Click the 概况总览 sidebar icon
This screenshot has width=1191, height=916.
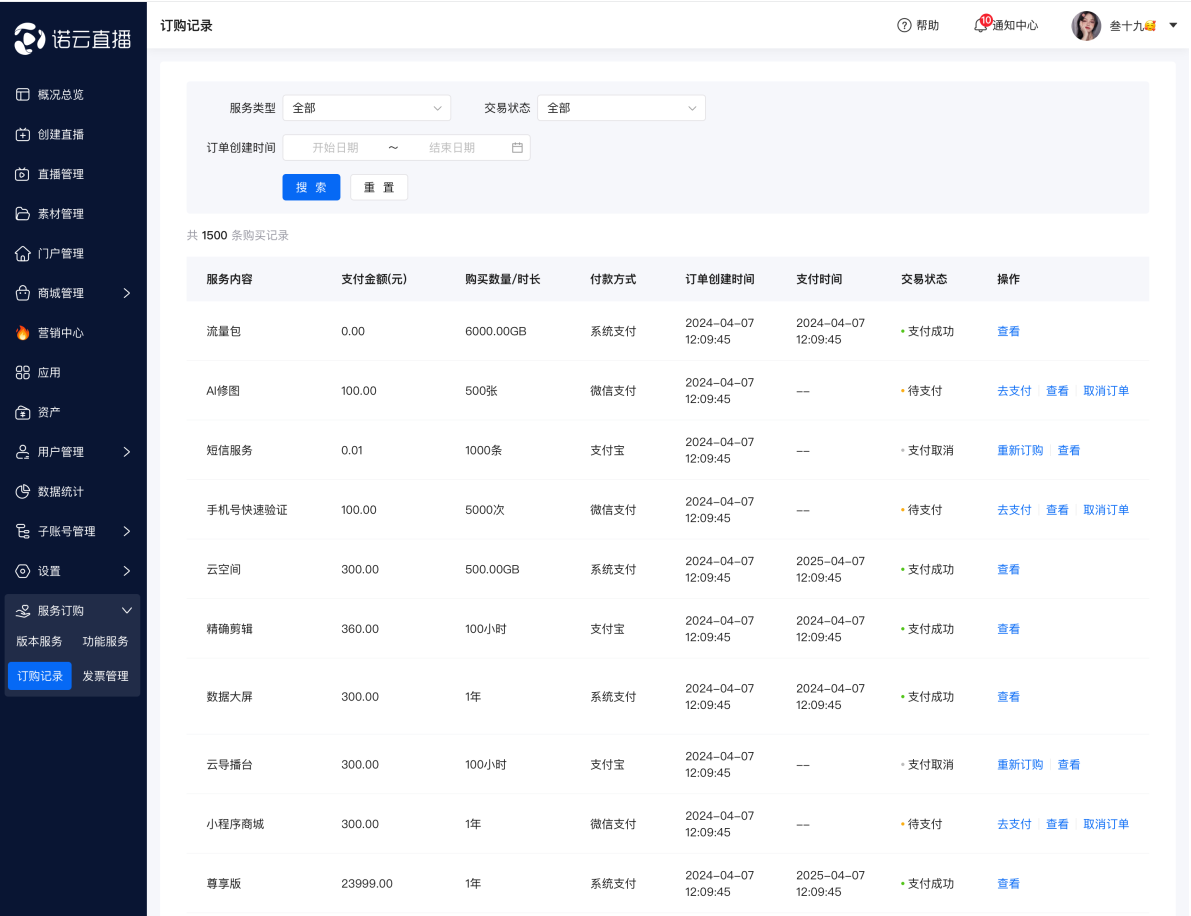[23, 95]
